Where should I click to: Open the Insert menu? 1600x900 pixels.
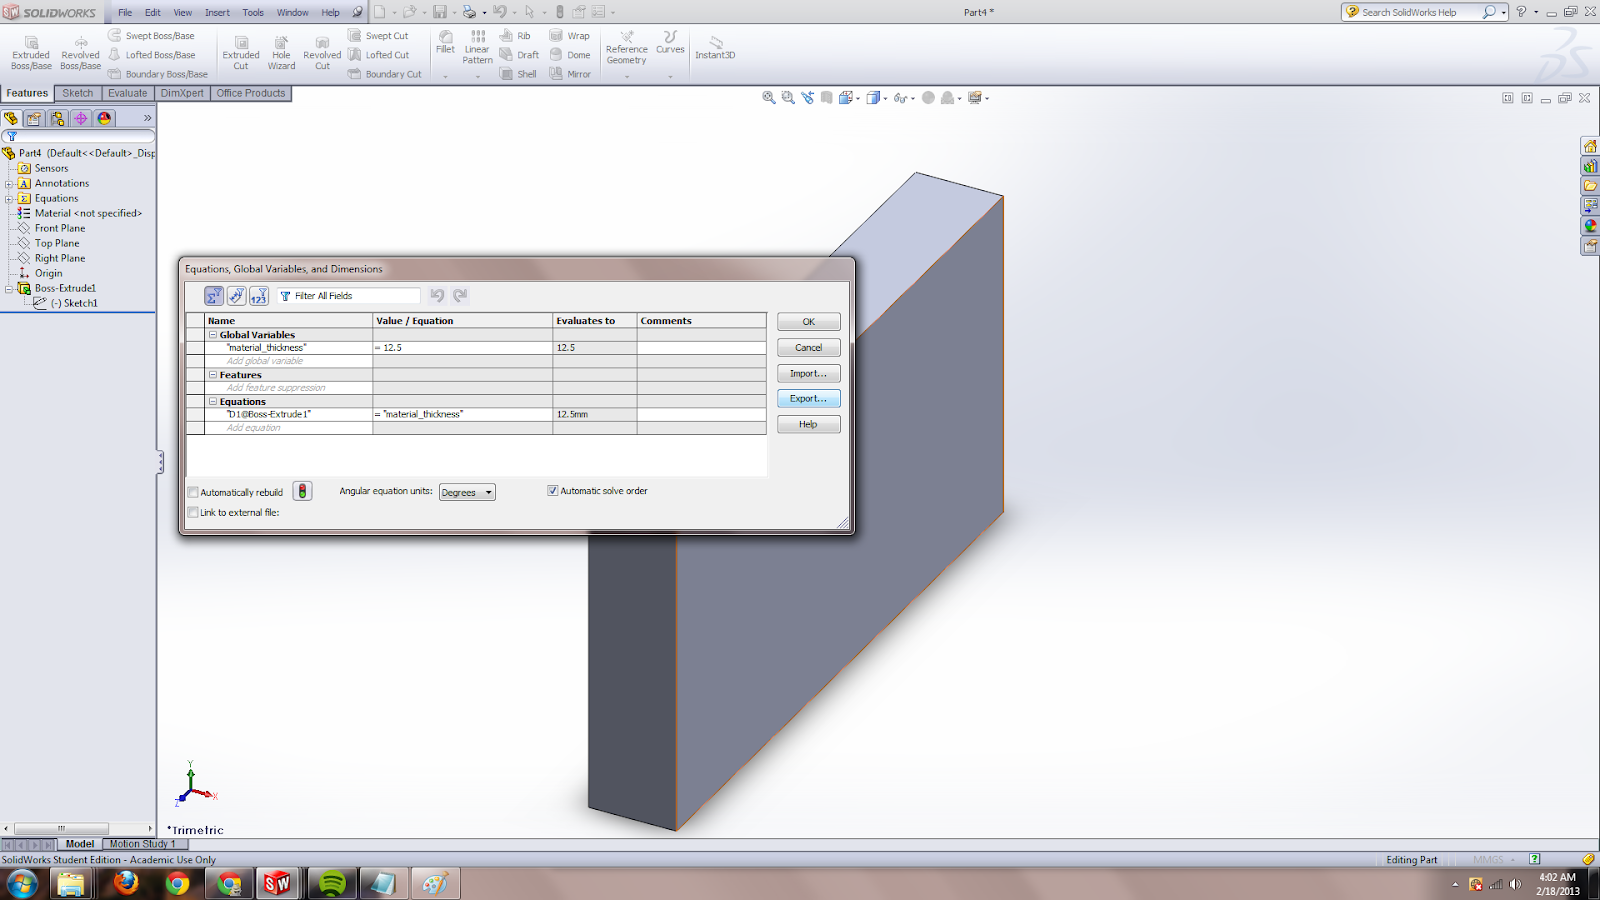[217, 13]
